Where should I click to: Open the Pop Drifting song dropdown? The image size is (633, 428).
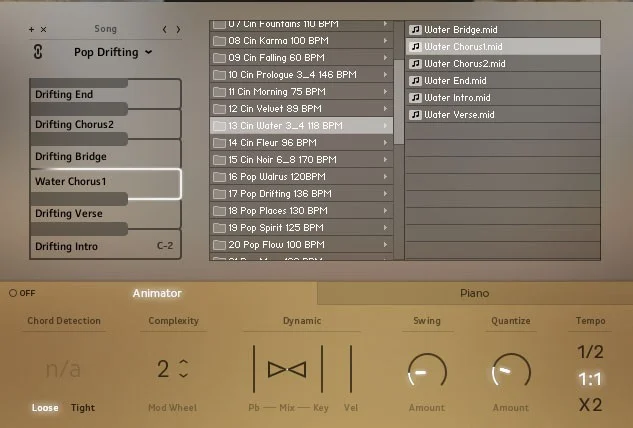113,52
